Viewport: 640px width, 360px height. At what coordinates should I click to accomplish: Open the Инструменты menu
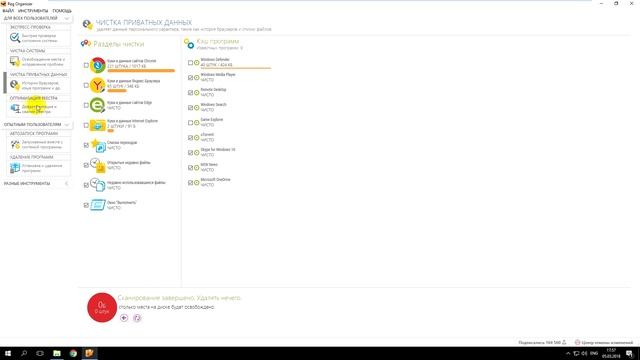pos(33,11)
